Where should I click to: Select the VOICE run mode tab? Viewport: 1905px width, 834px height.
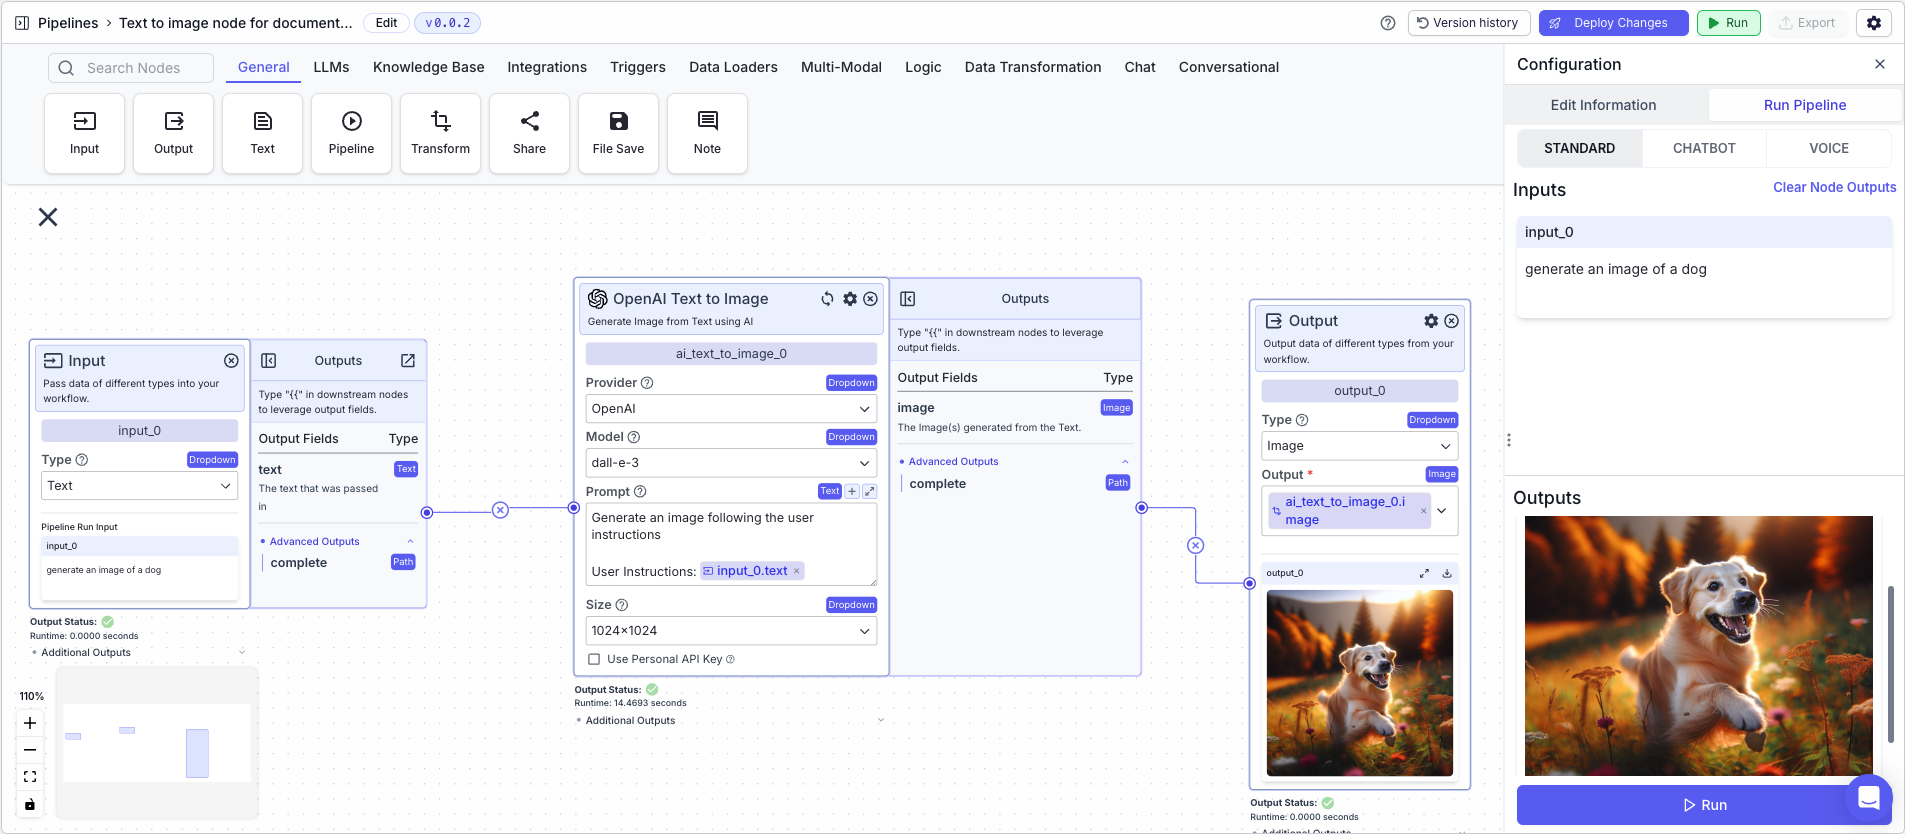point(1828,148)
